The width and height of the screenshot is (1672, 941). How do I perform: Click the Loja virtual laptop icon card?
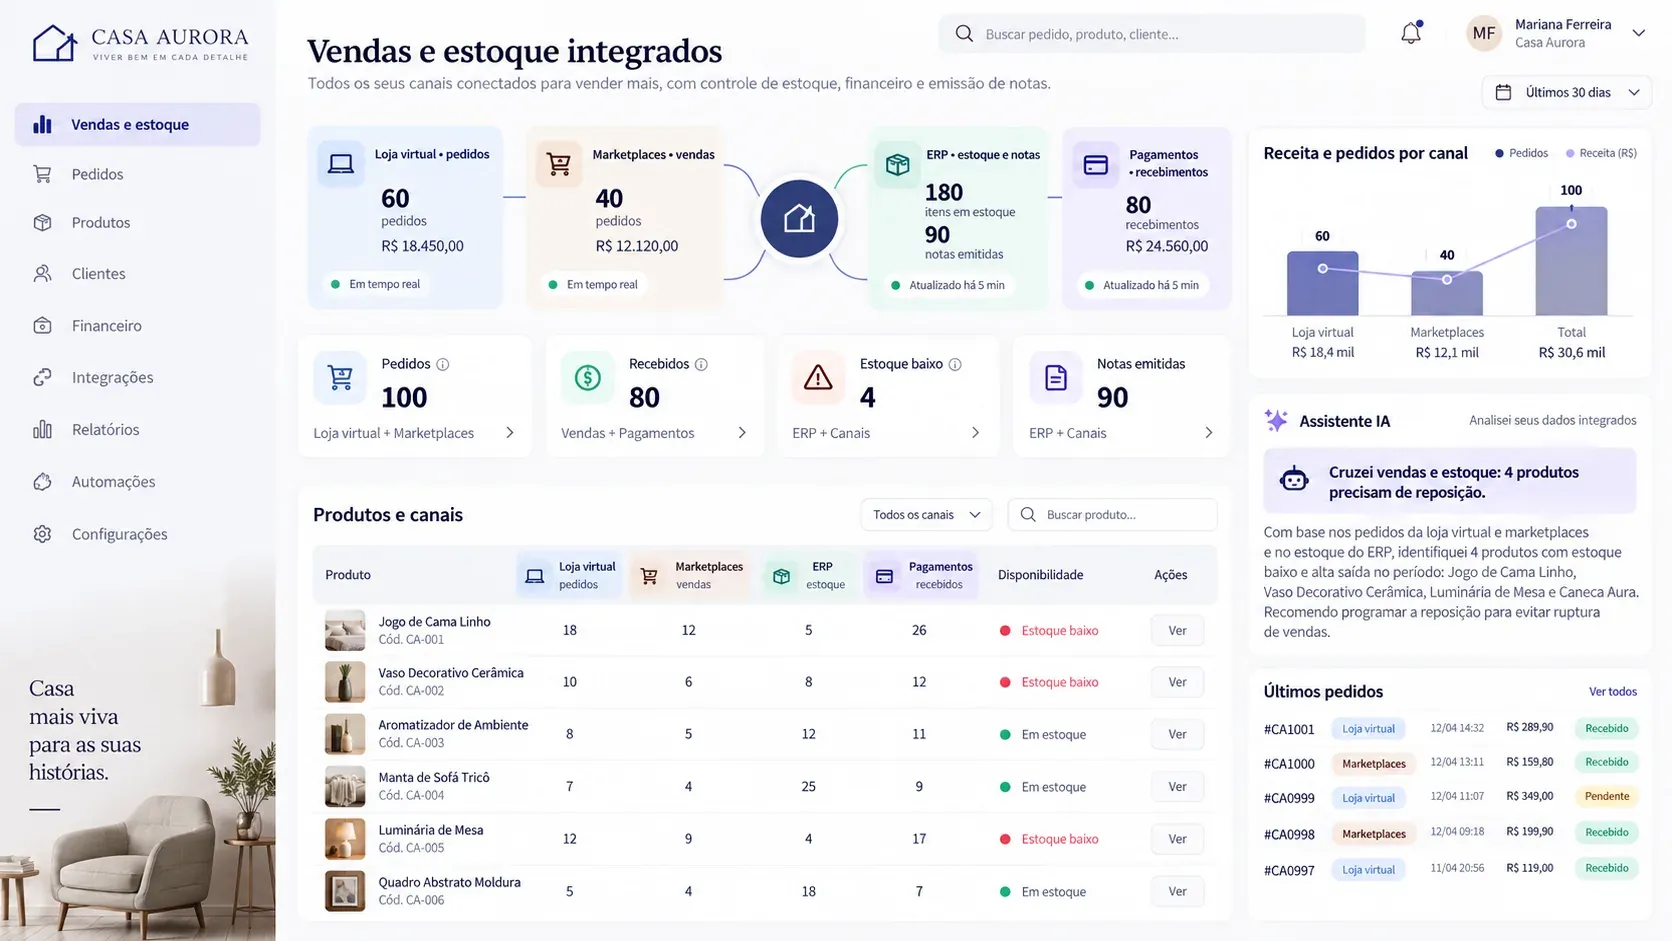pyautogui.click(x=341, y=164)
